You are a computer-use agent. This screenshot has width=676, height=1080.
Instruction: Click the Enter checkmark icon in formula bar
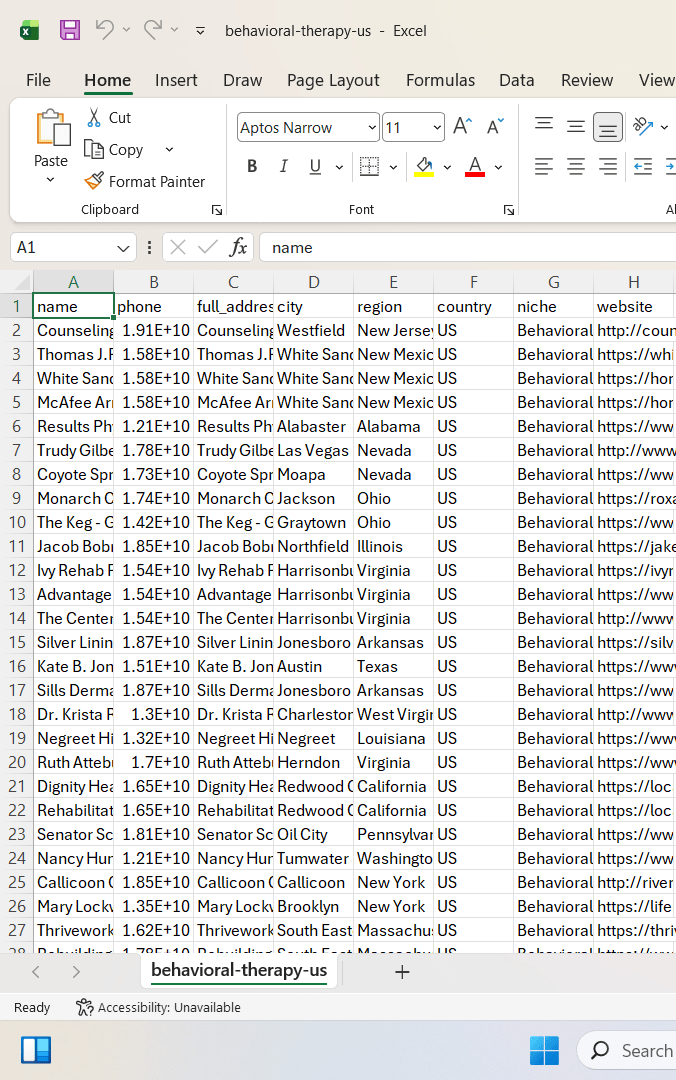[207, 247]
